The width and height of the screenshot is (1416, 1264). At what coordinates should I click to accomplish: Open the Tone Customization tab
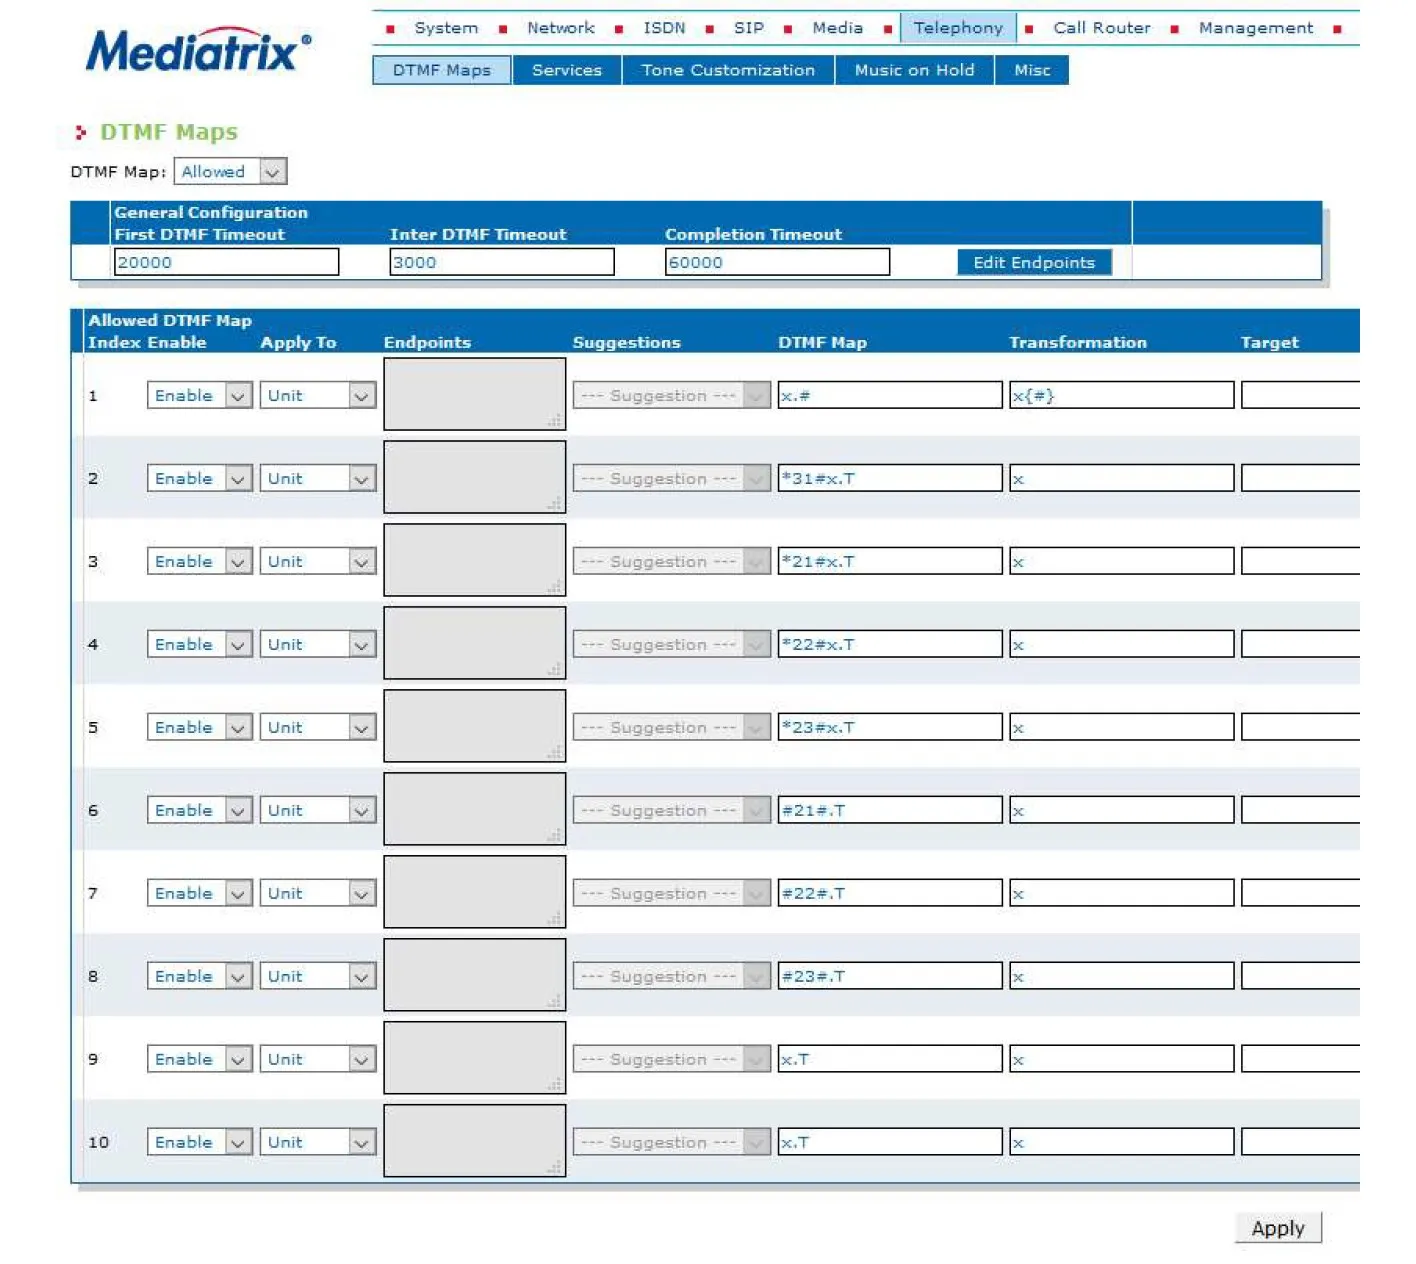click(727, 70)
